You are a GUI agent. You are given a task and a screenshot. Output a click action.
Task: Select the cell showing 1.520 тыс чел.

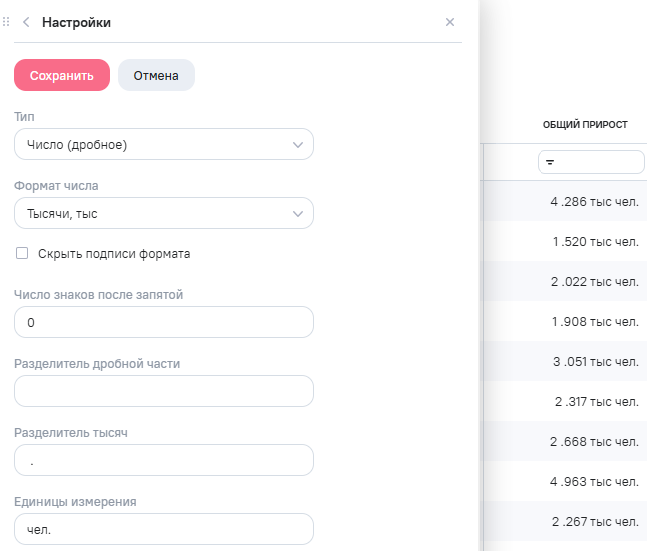[x=594, y=242]
